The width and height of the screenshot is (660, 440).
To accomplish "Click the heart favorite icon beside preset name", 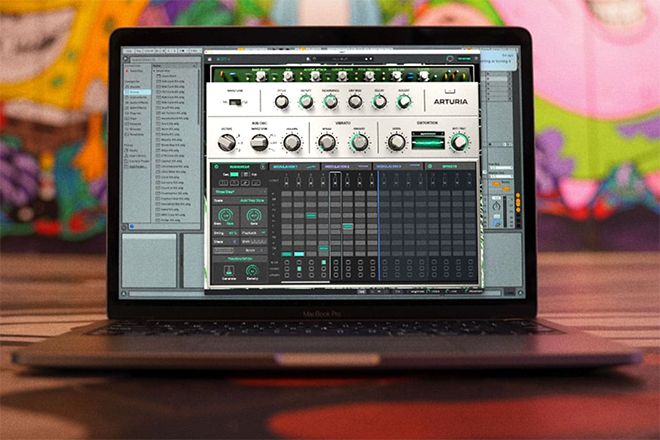I will click(x=314, y=59).
